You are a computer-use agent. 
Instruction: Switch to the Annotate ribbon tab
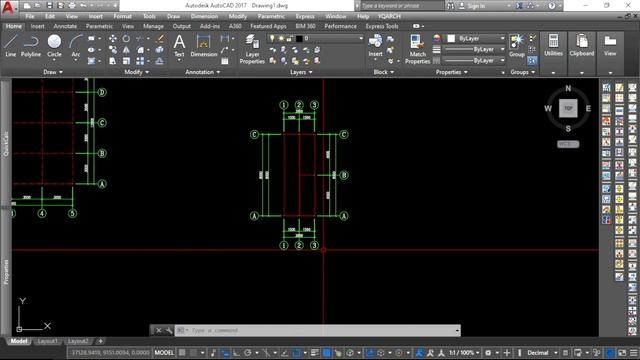point(65,26)
